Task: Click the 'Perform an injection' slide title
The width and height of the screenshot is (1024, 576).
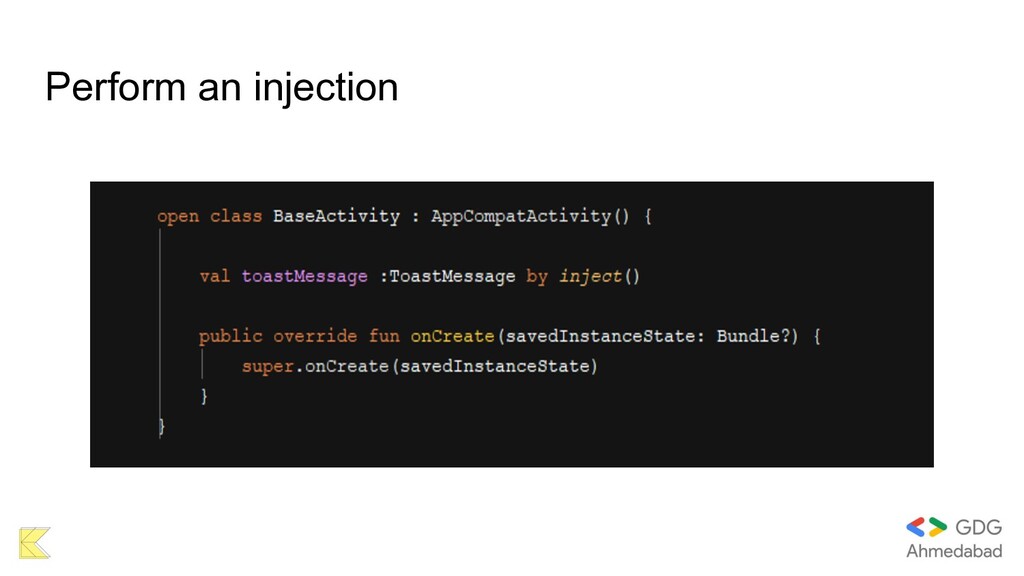Action: click(x=221, y=87)
